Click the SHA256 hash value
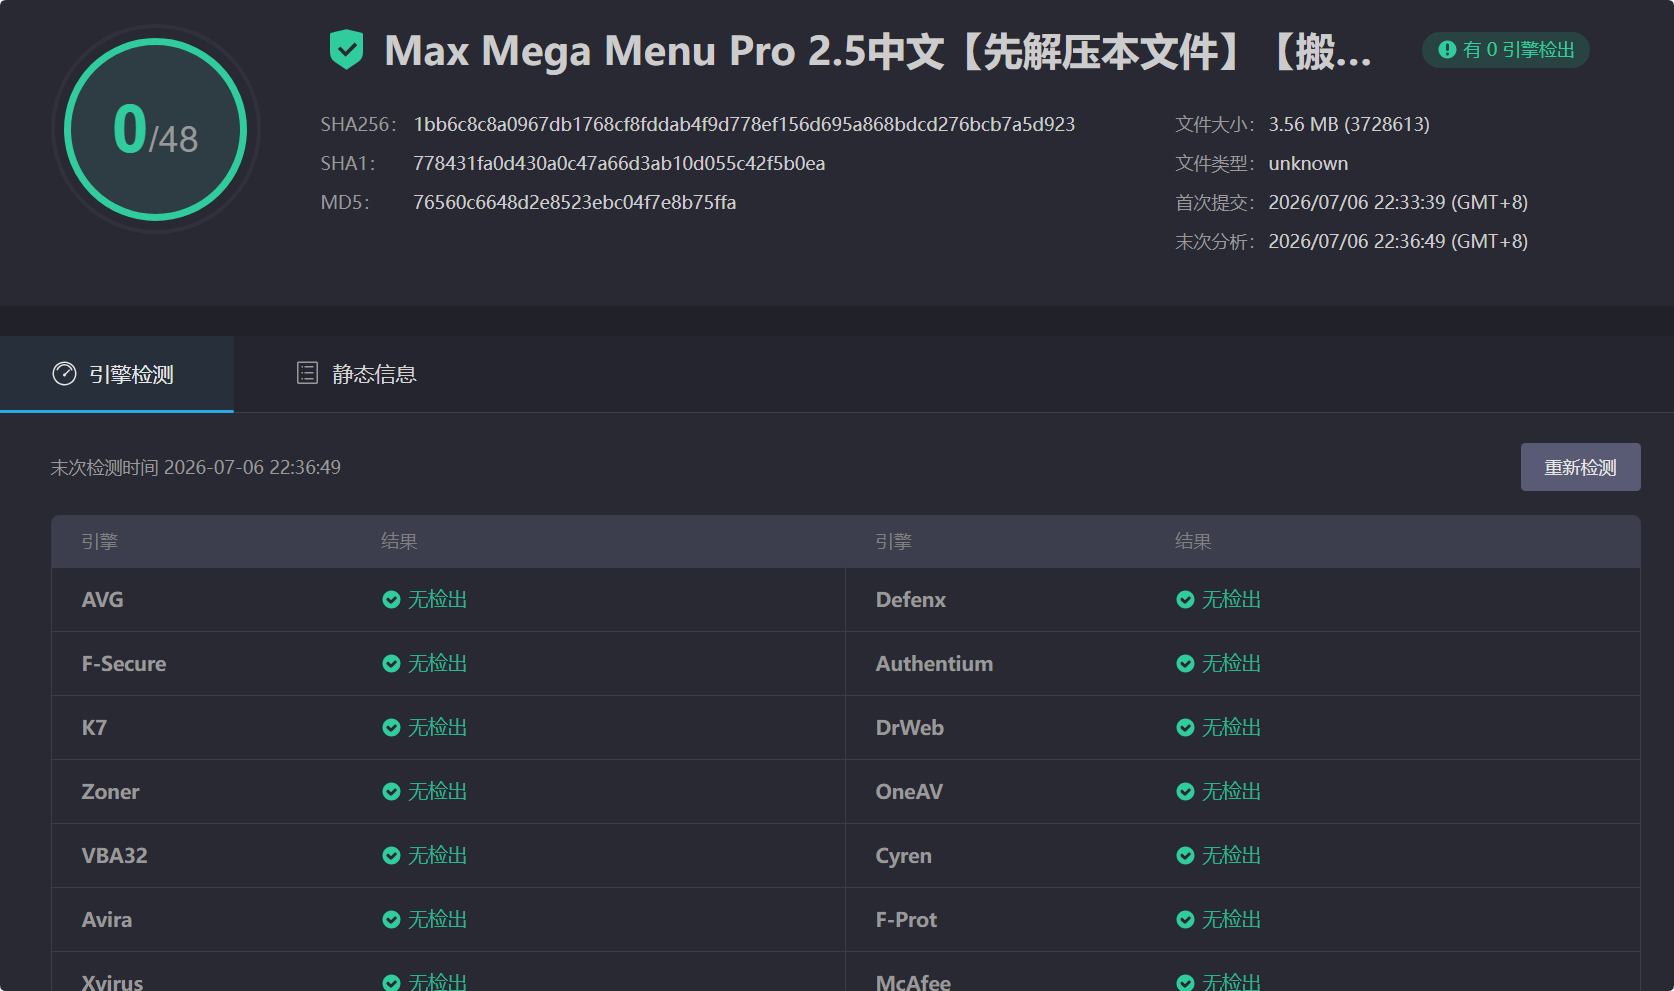Screen dimensions: 1674x991 [x=744, y=124]
